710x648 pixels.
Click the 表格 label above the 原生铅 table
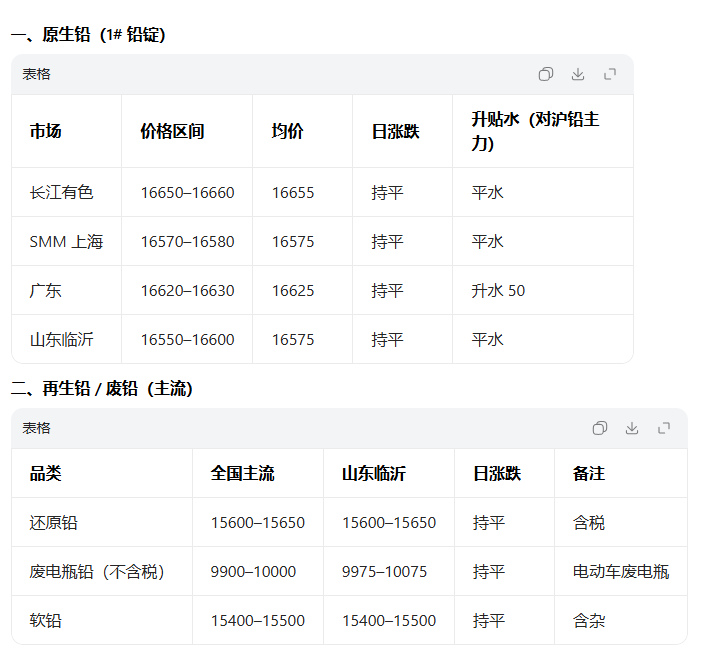coord(37,74)
